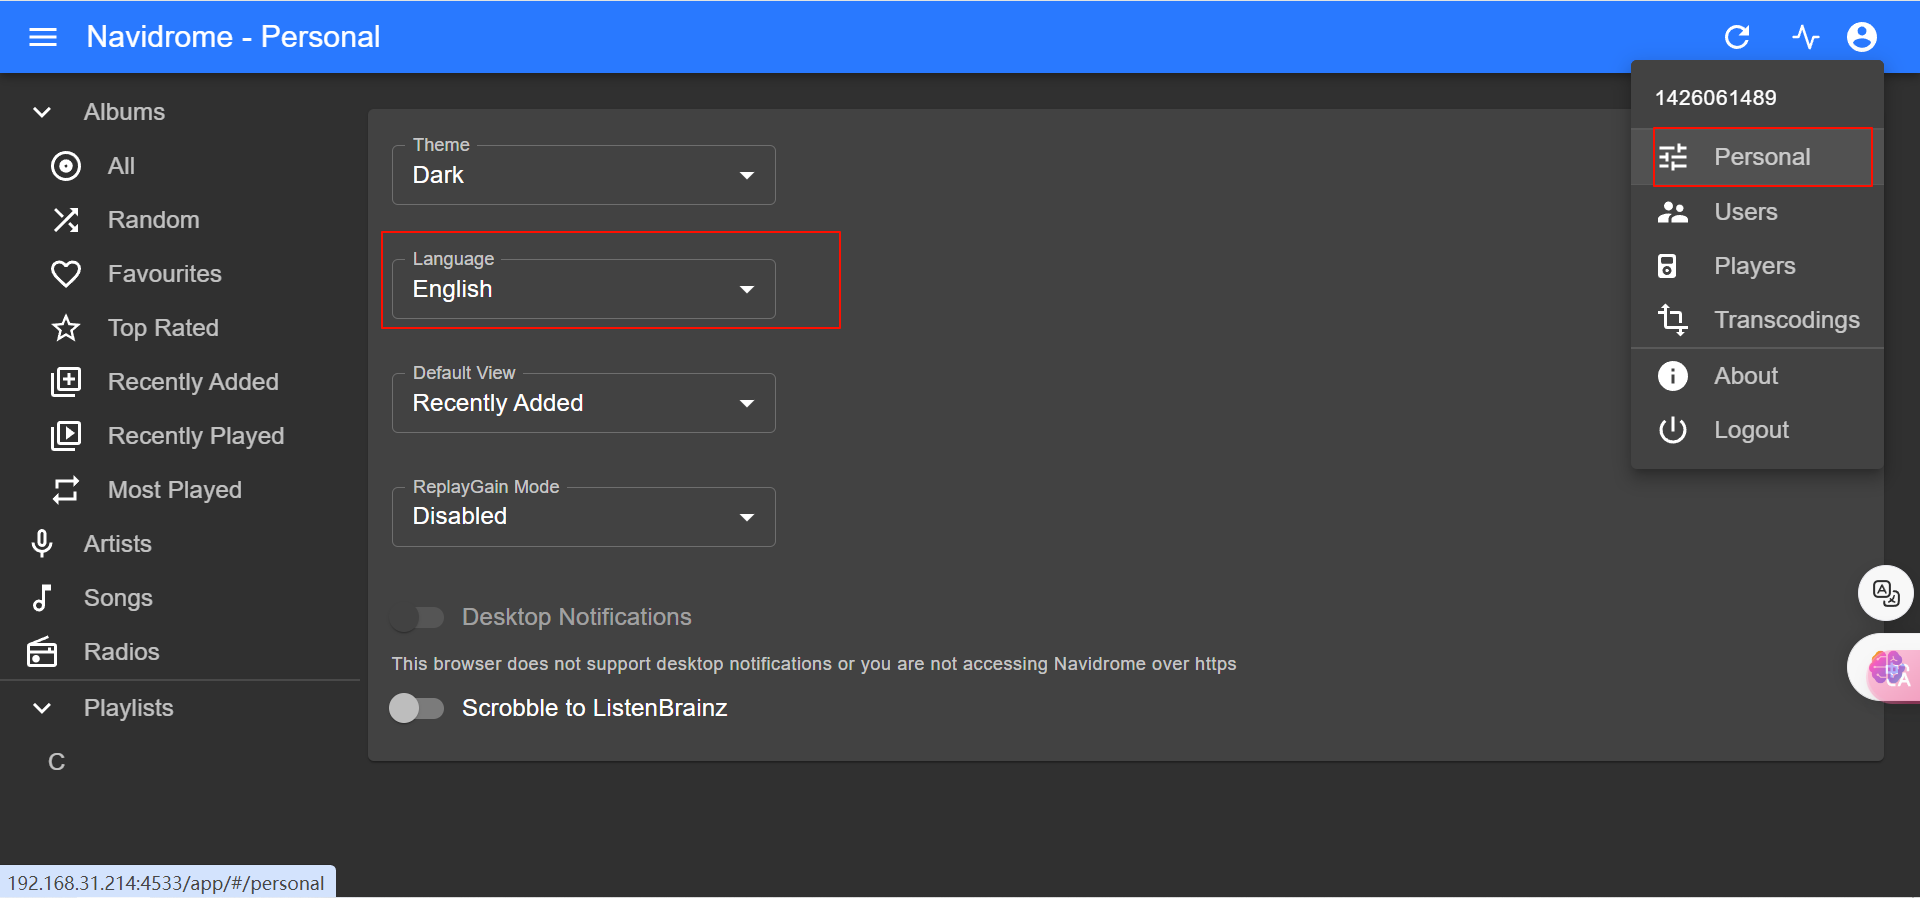
Task: Click the Artists microphone icon
Action: (x=42, y=544)
